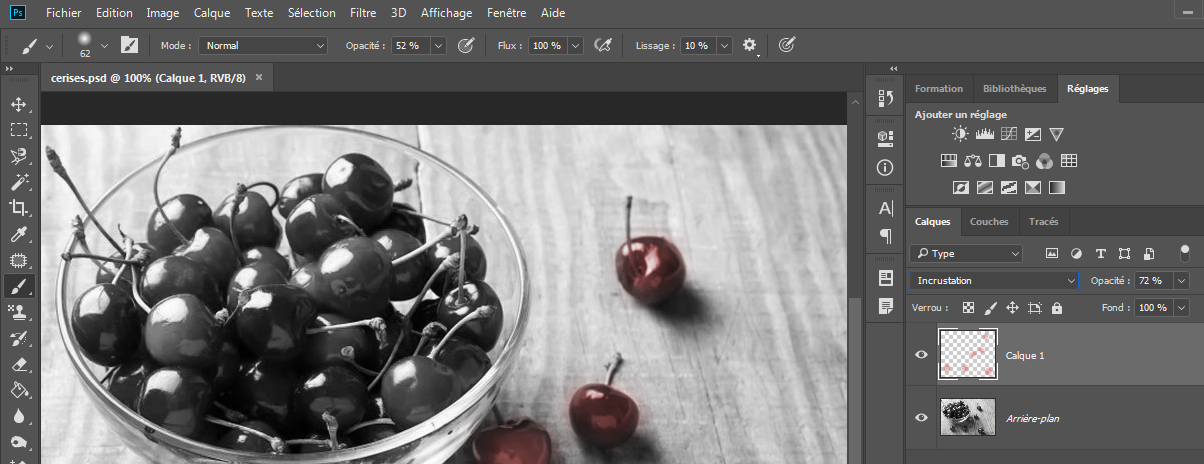Viewport: 1204px width, 464px height.
Task: Close the cerises.psd document tab
Action: (x=259, y=76)
